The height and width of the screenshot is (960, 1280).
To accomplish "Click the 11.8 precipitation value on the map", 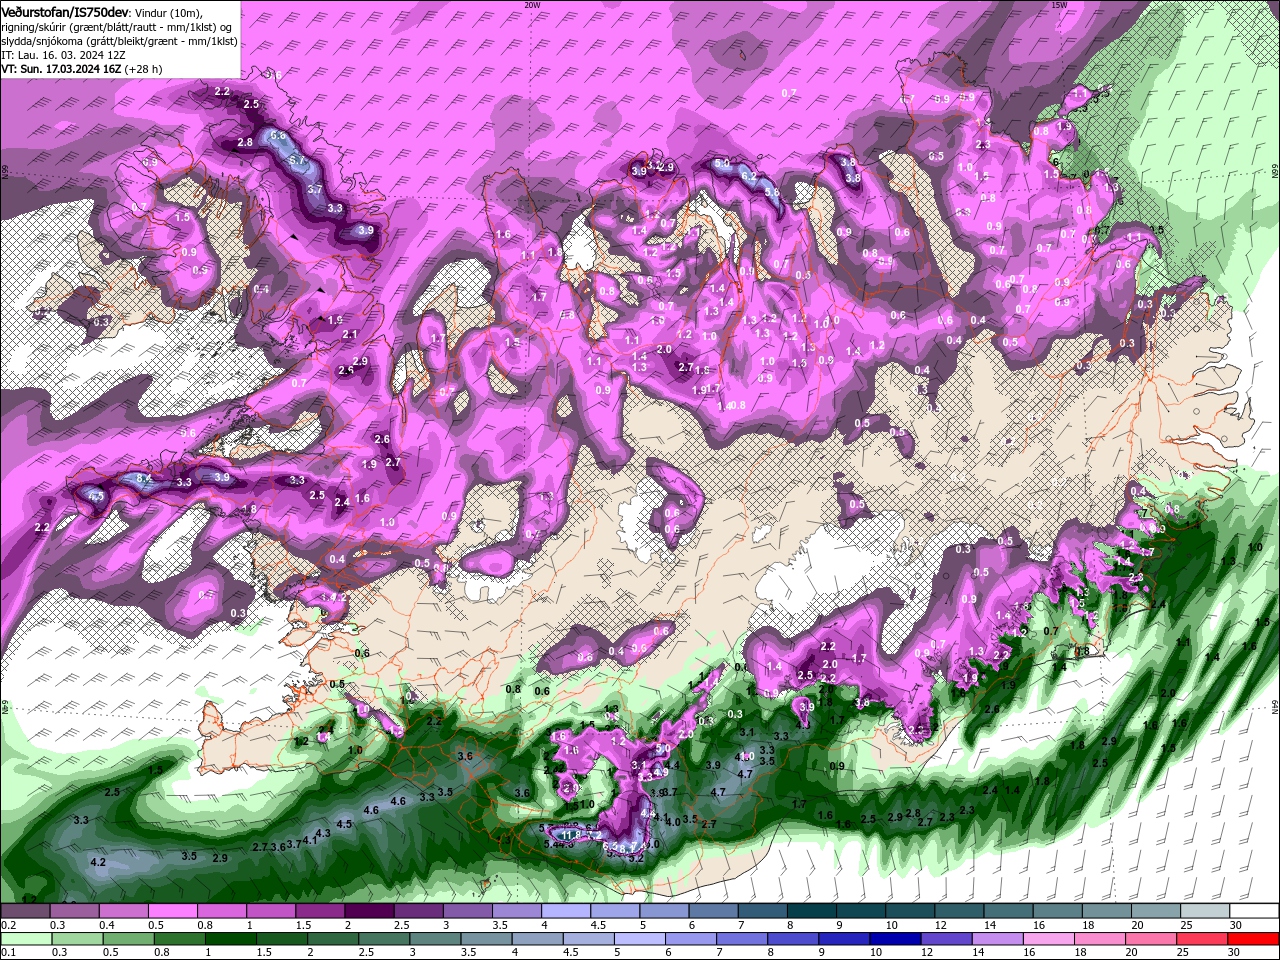I will (571, 834).
